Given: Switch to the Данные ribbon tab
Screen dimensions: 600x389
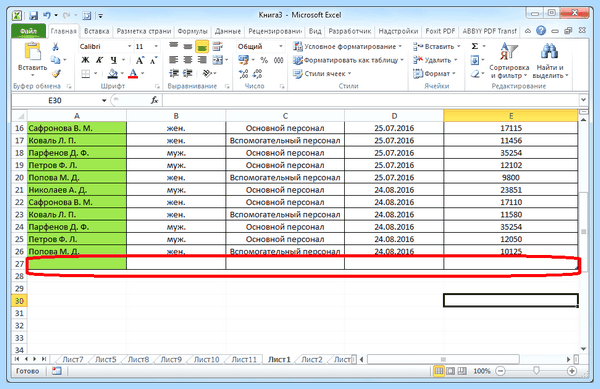Looking at the screenshot, I should 228,31.
